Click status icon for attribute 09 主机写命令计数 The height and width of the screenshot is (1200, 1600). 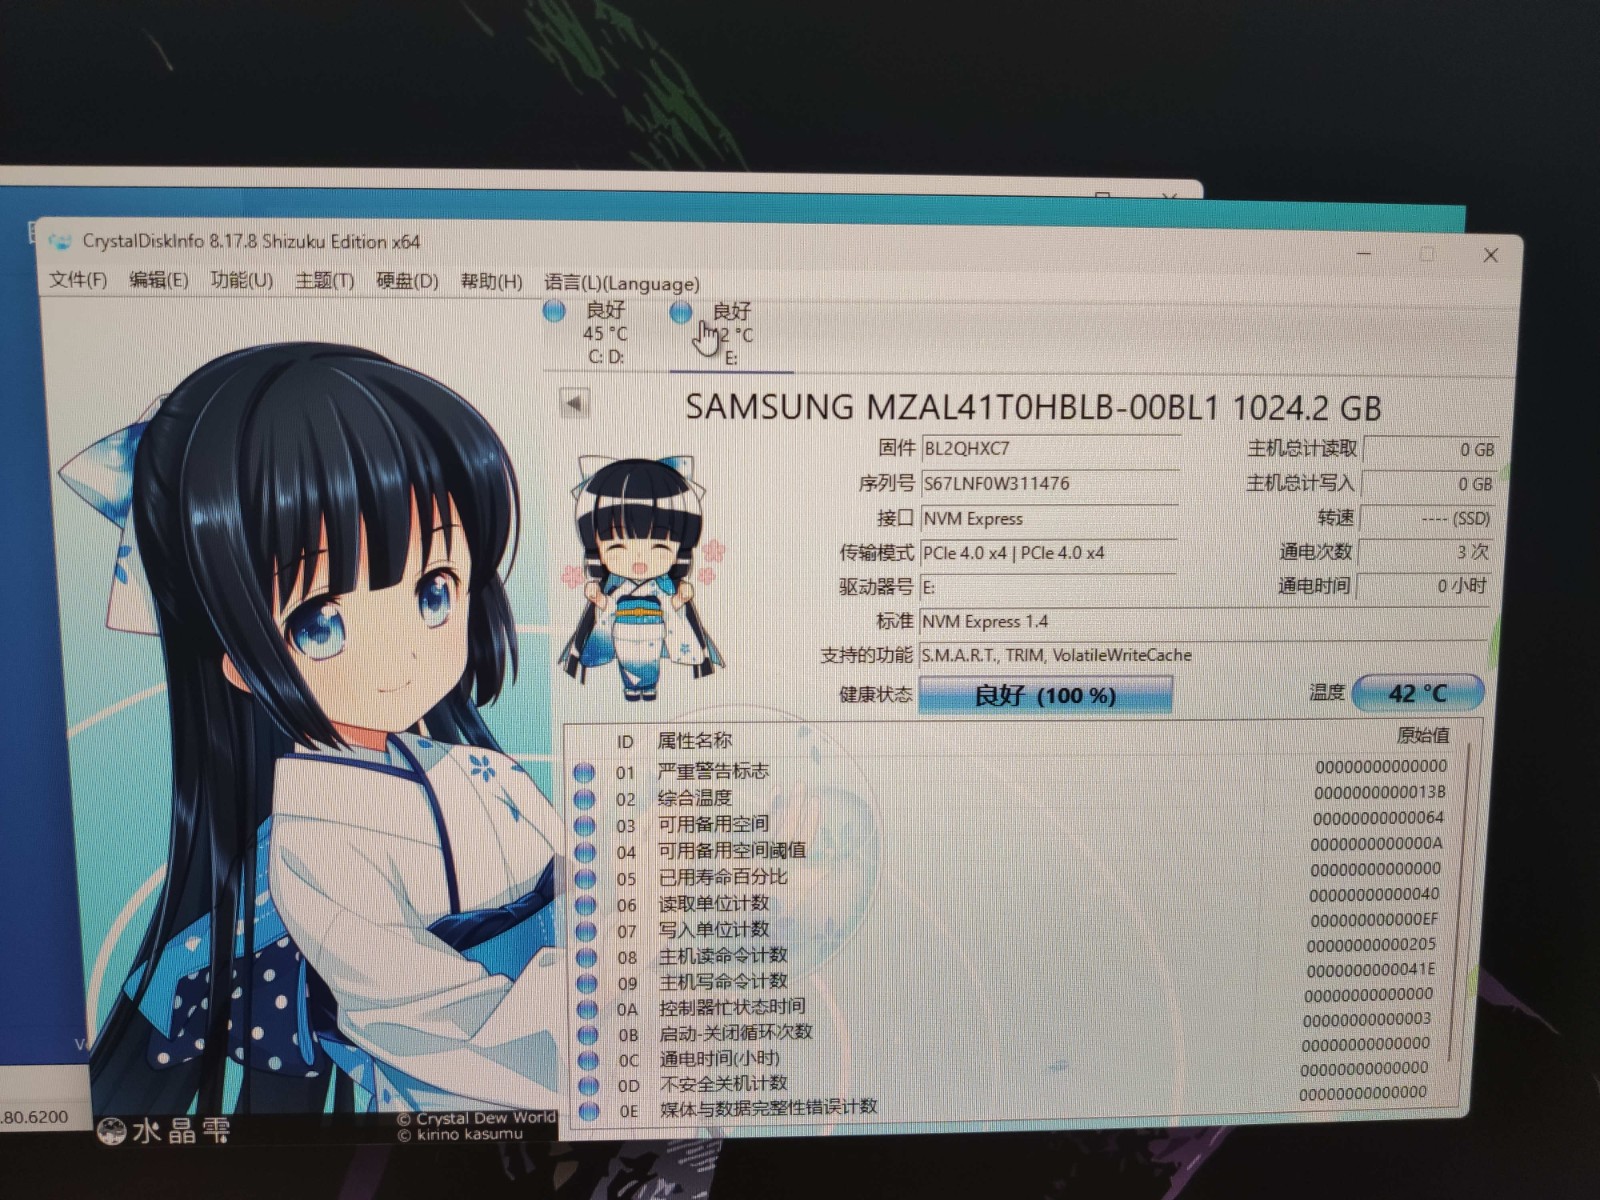click(587, 983)
